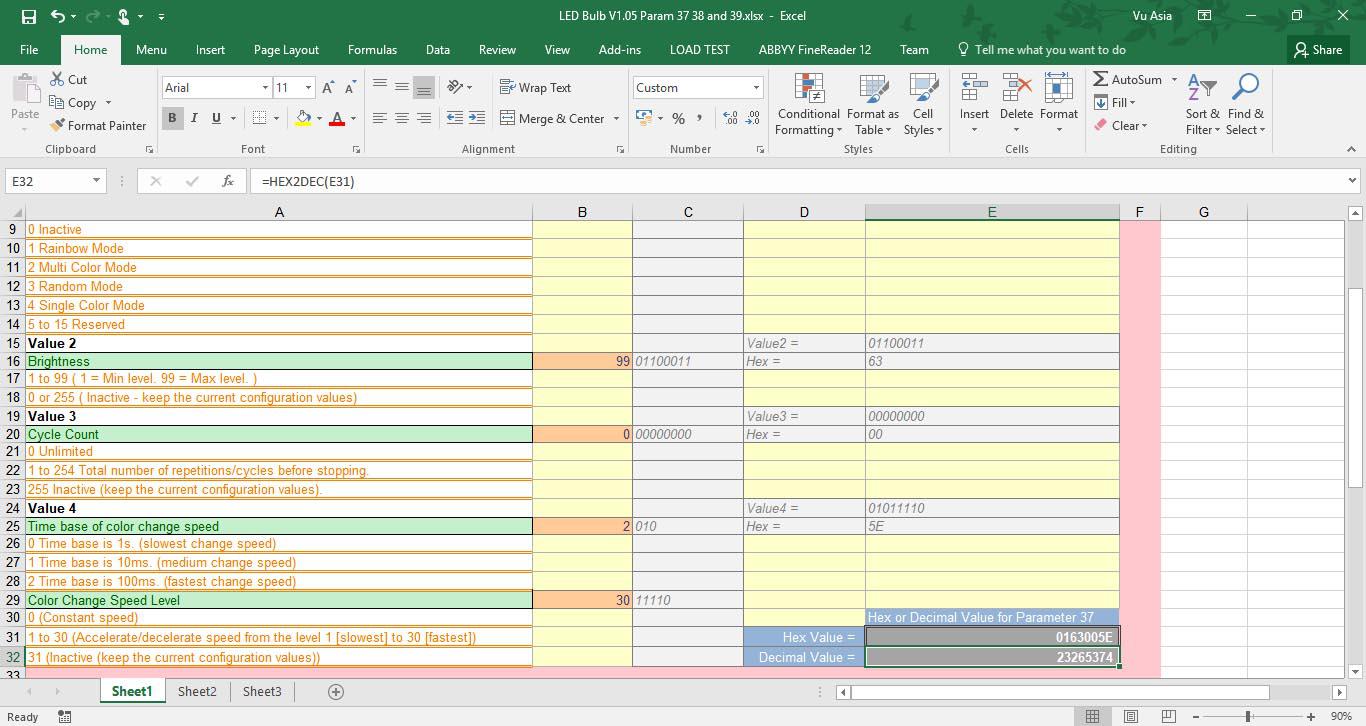Screen dimensions: 1366x726
Task: Toggle Italic formatting
Action: [194, 118]
